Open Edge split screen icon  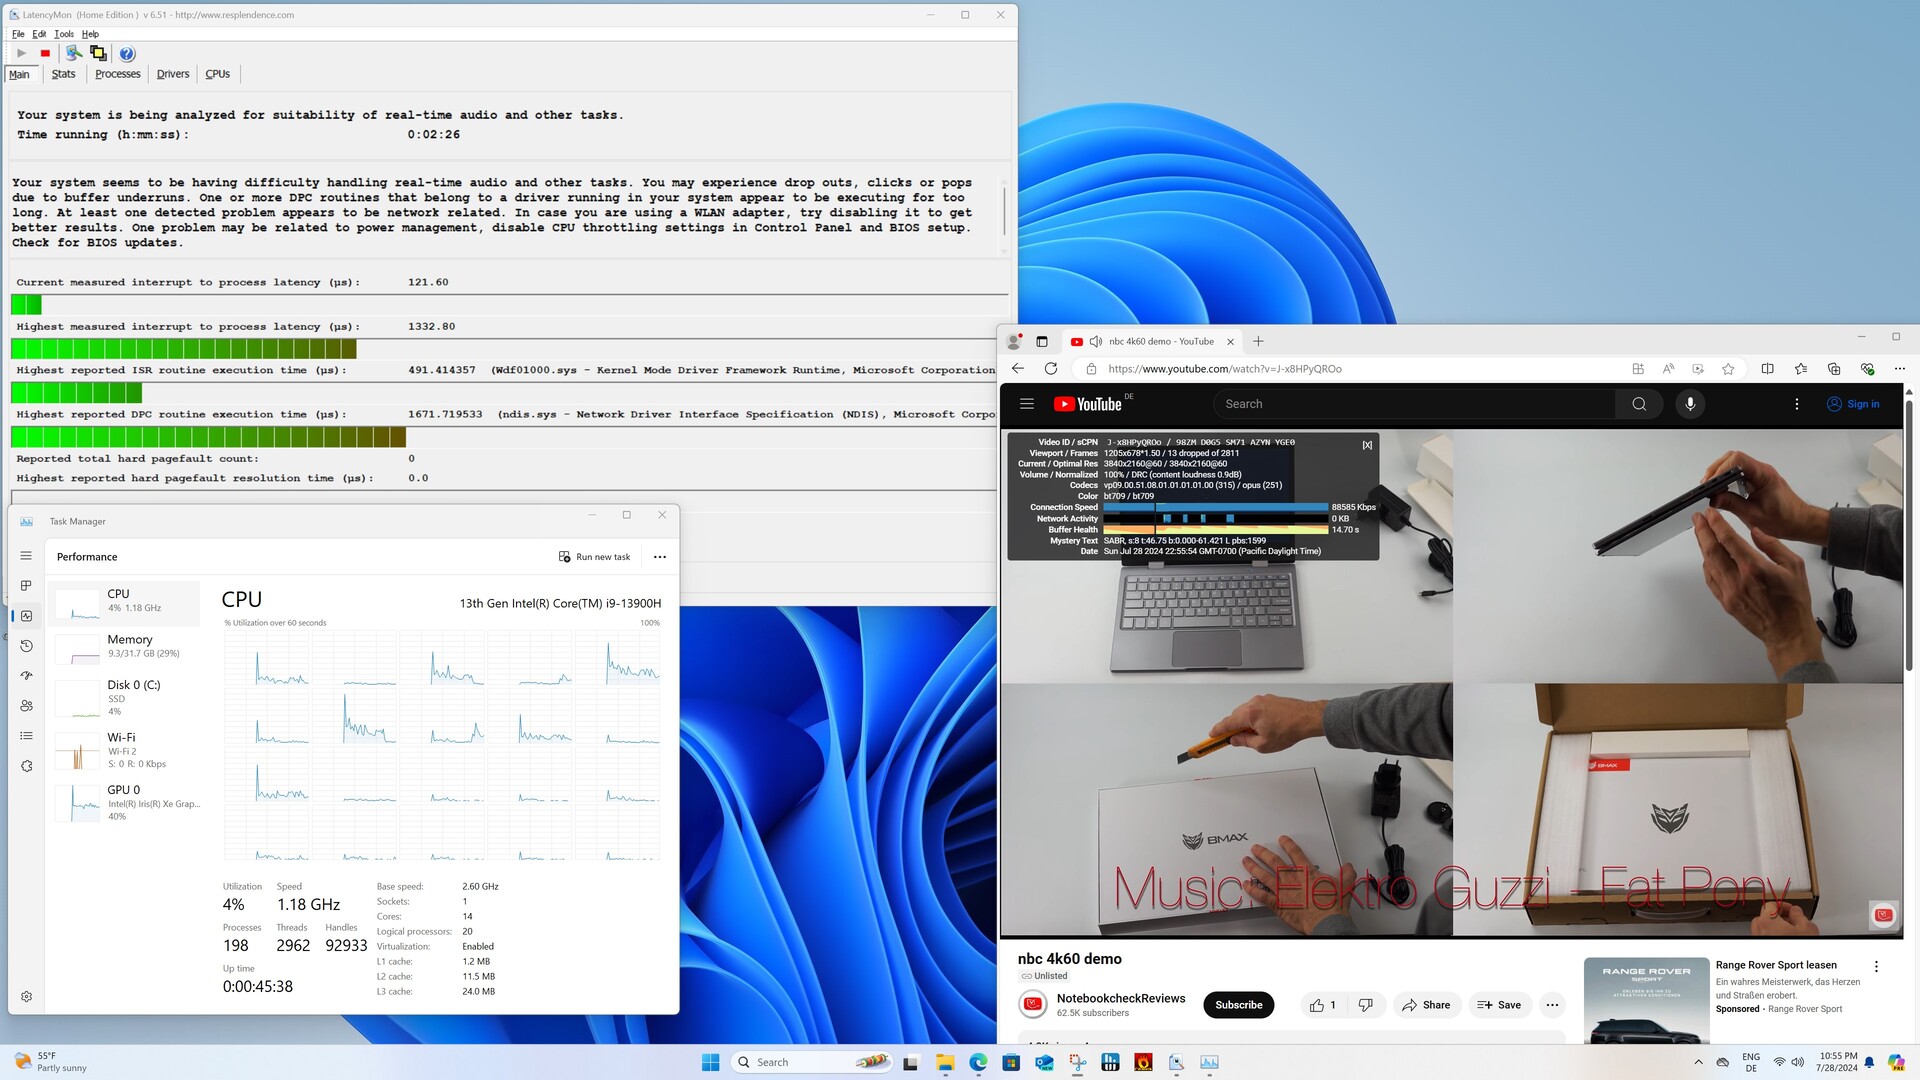point(1767,369)
